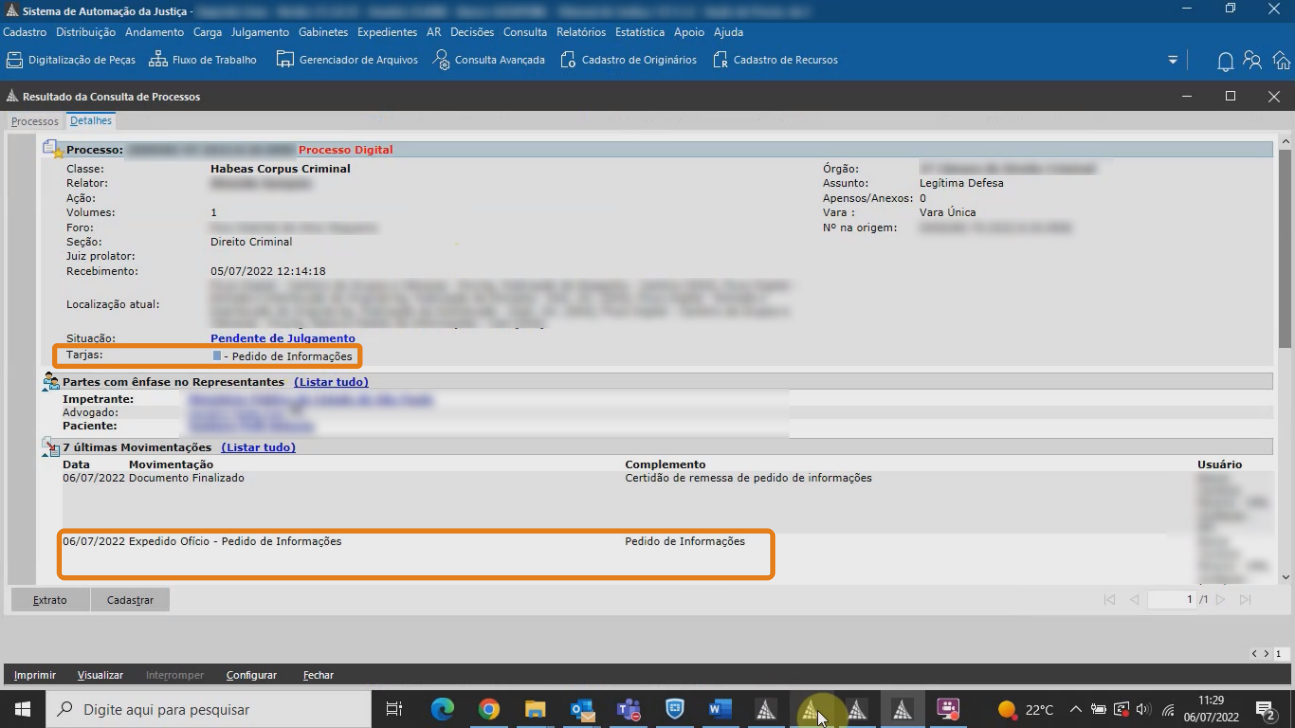Click the scrollbar down arrow

pos(1284,577)
